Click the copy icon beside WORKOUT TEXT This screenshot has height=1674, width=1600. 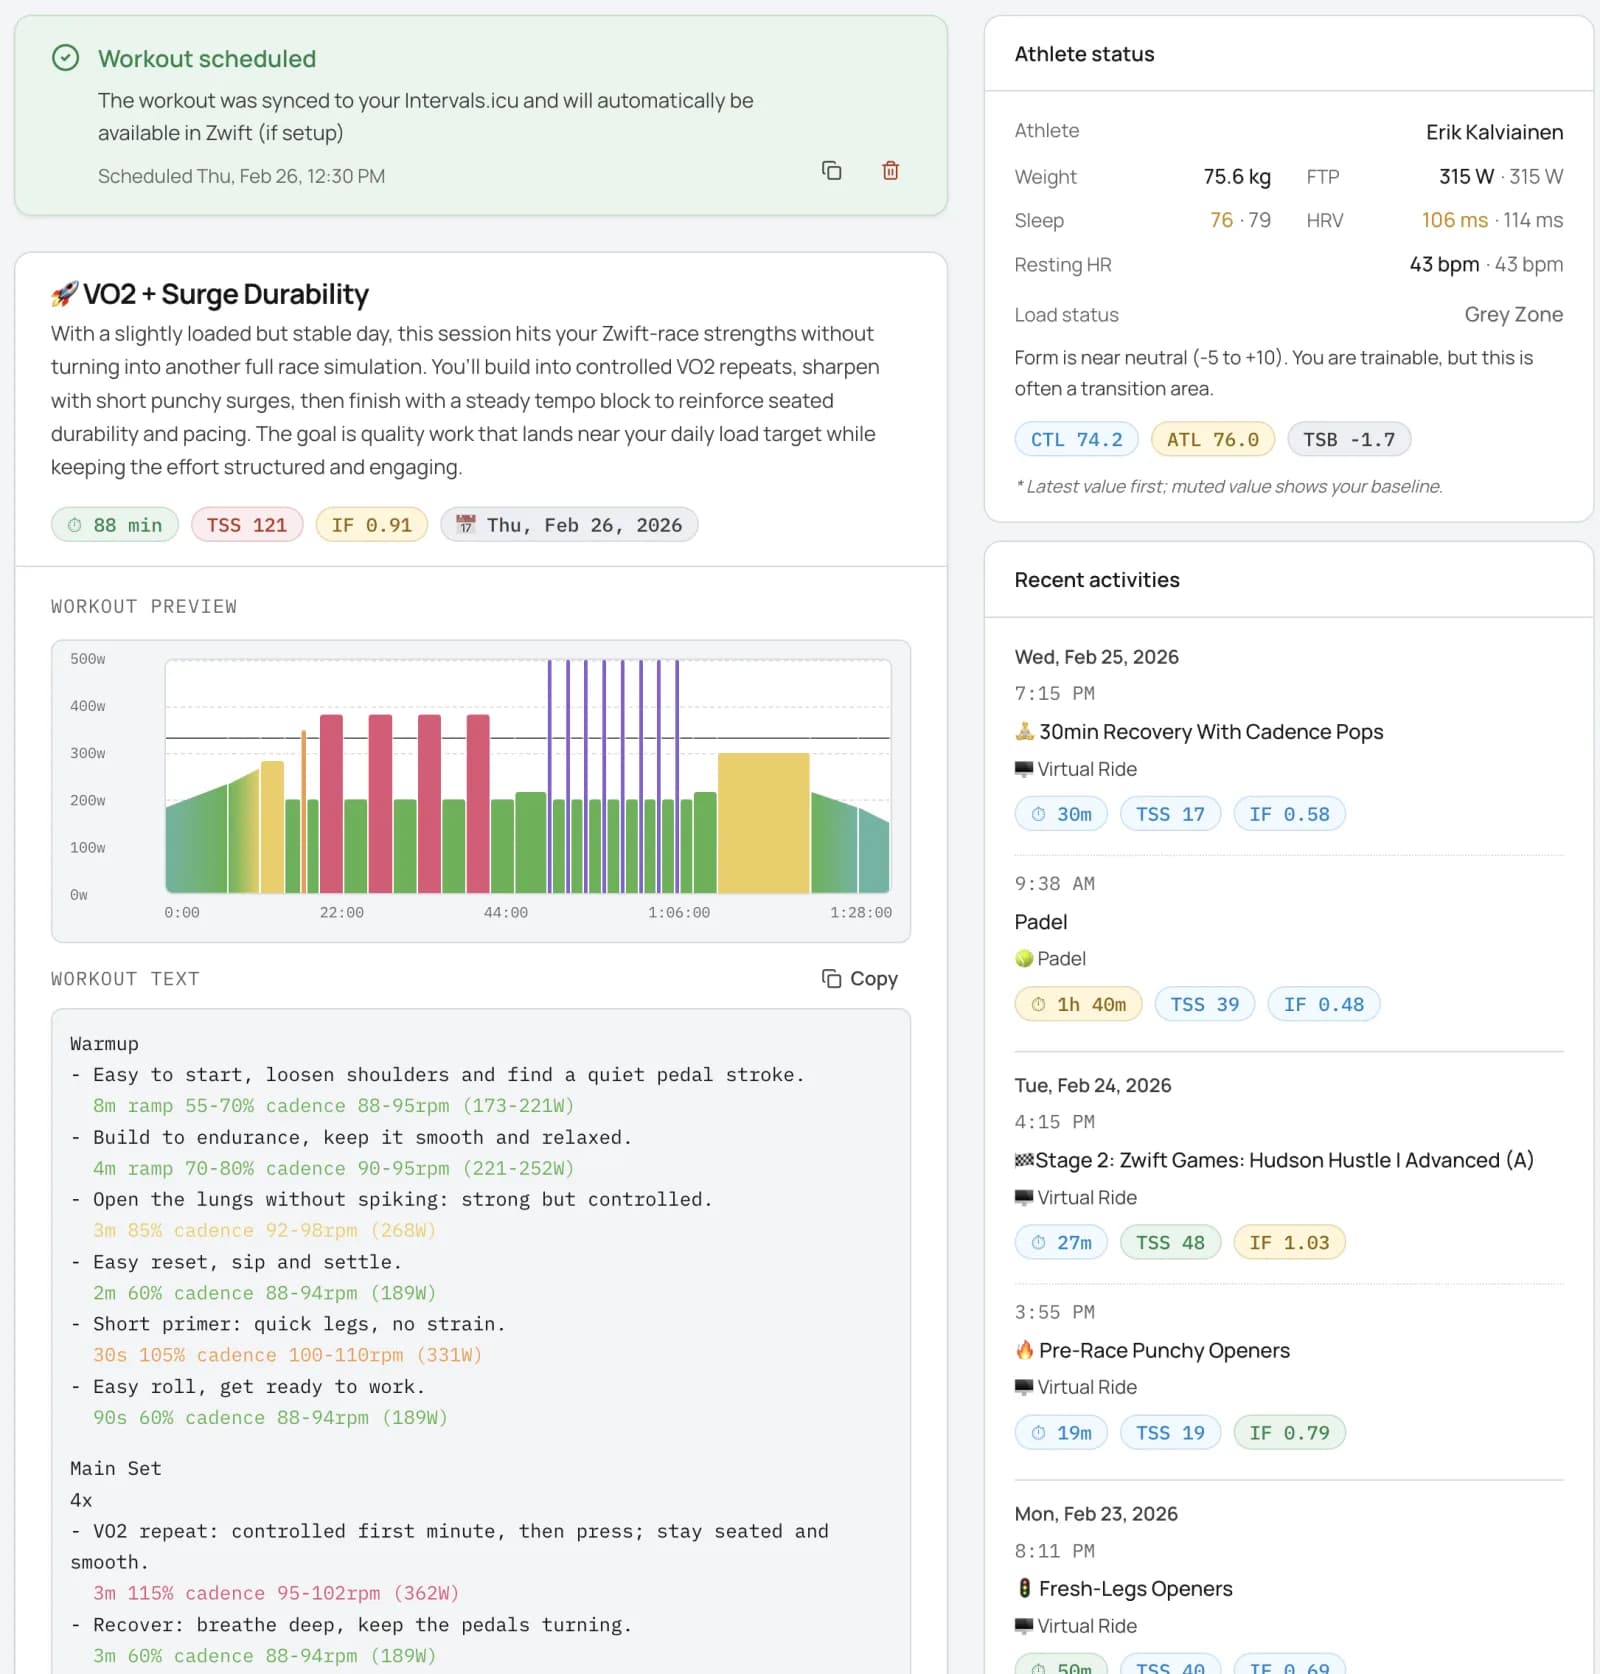point(831,978)
